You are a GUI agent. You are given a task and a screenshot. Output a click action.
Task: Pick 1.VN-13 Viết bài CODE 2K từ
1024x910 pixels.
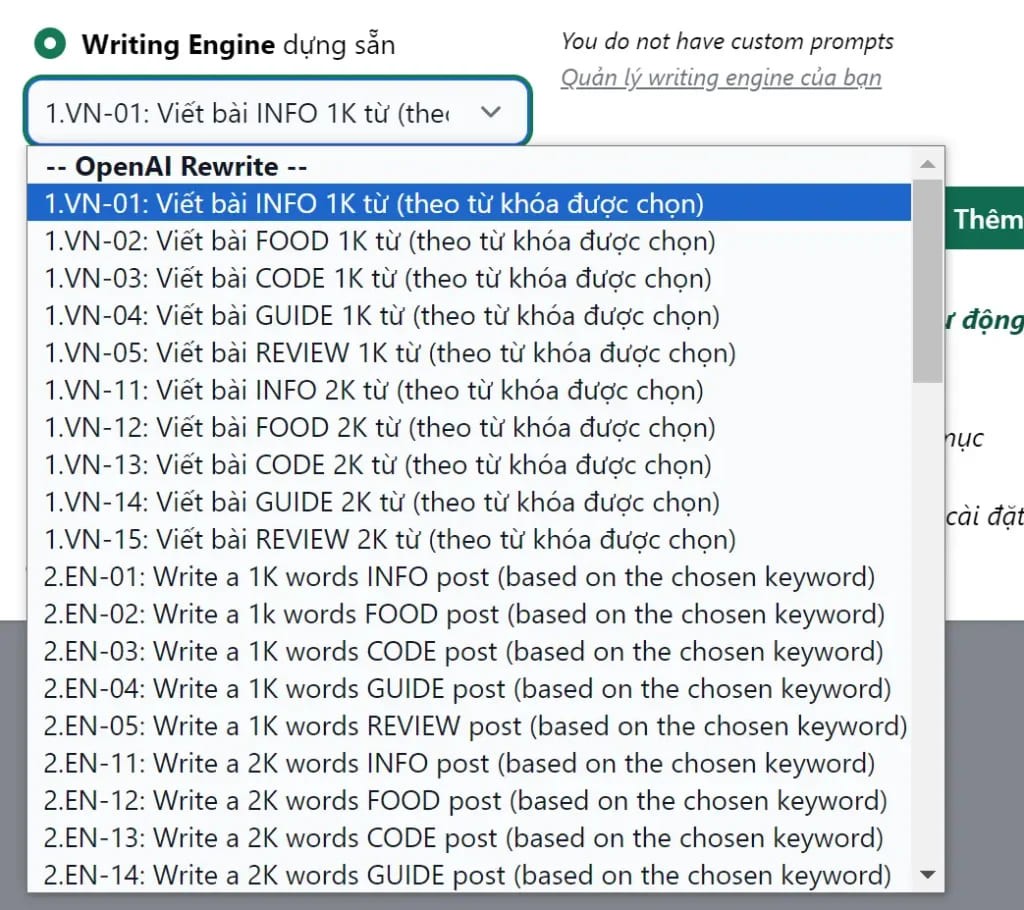pyautogui.click(x=469, y=464)
